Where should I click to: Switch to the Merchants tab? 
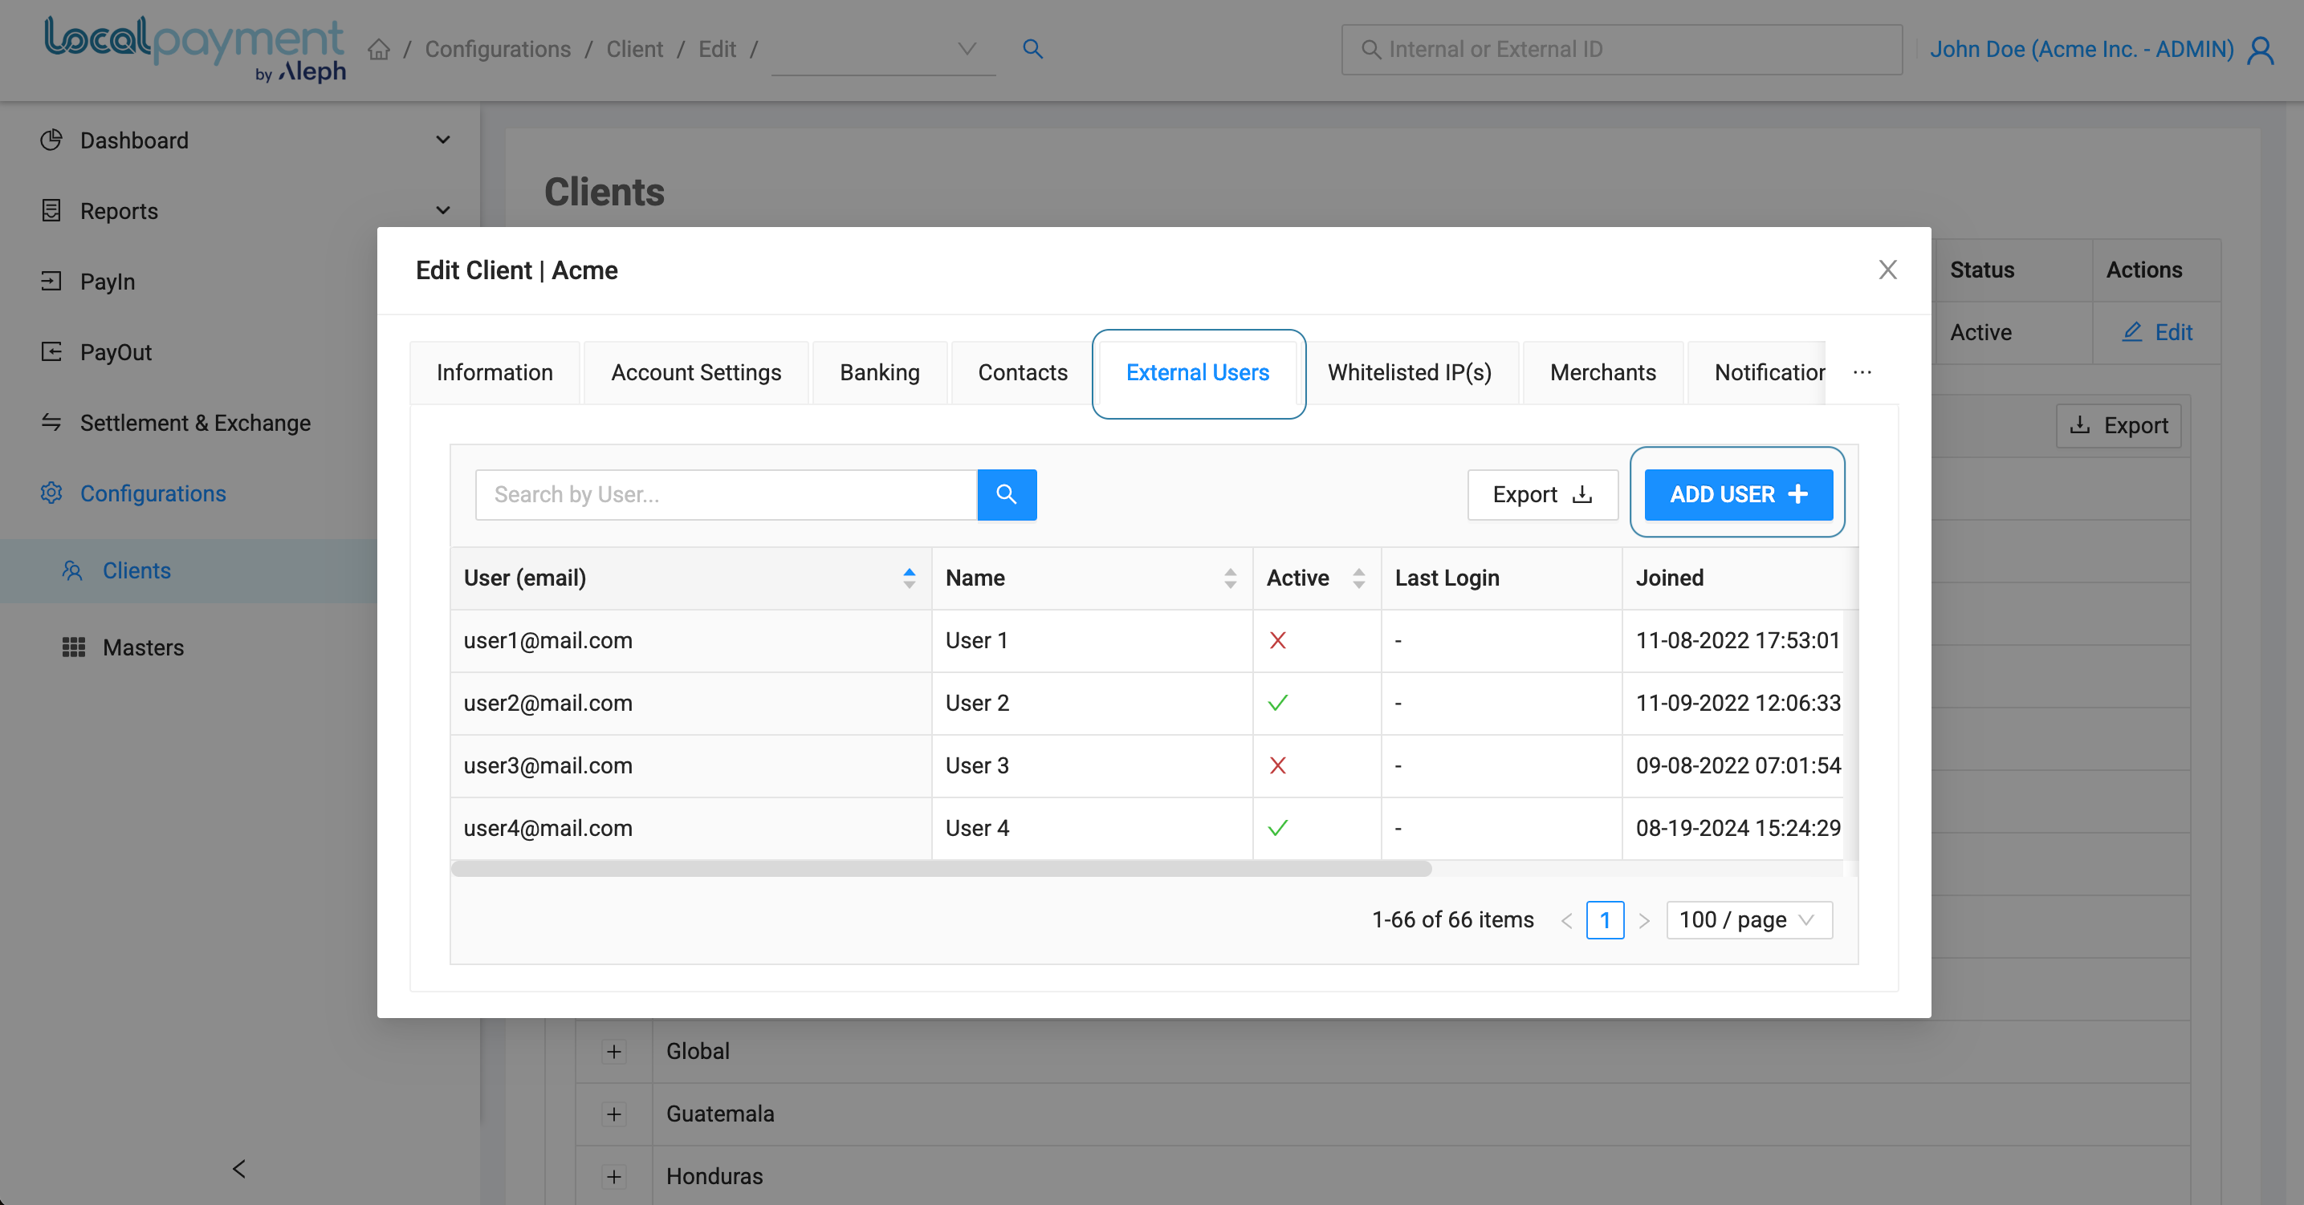[x=1603, y=372]
